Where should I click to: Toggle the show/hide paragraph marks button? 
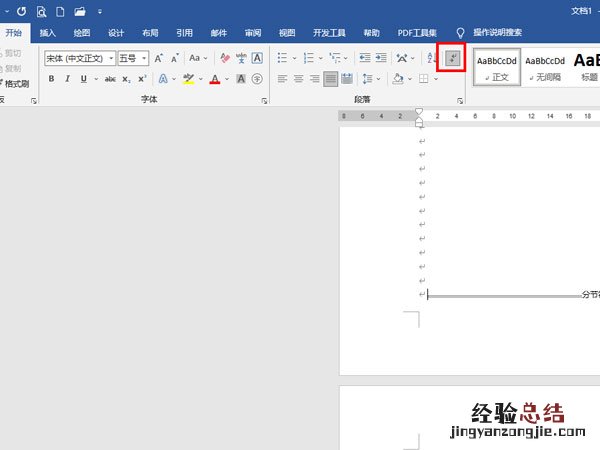(454, 59)
